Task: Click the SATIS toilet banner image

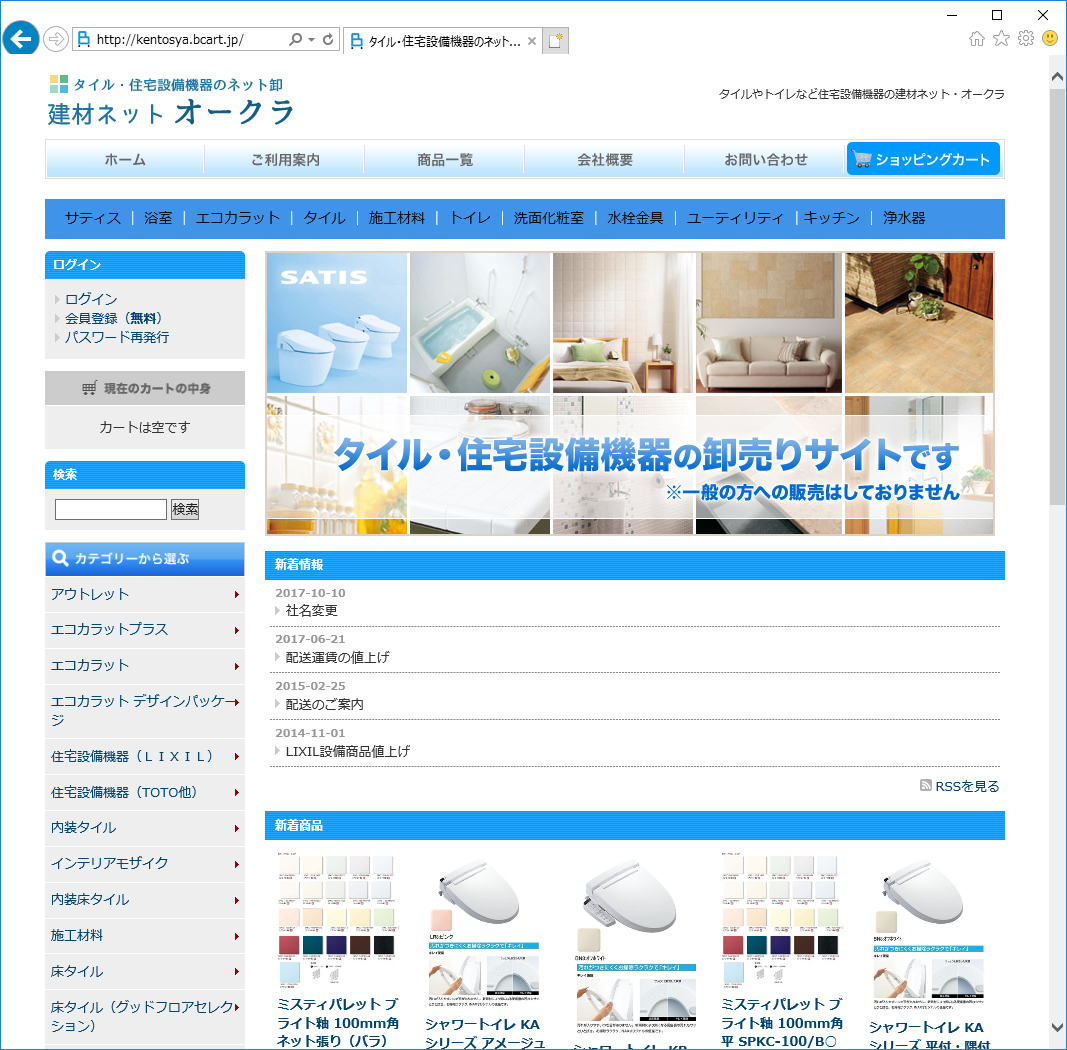Action: [337, 323]
